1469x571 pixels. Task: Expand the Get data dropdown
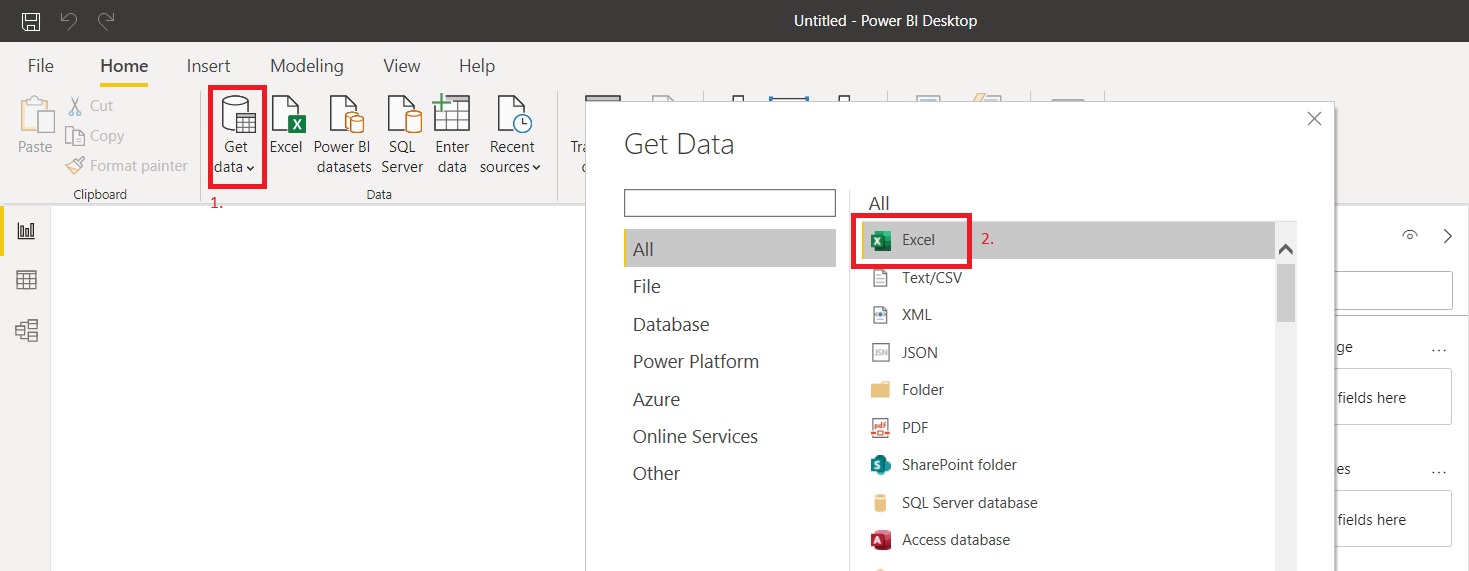(236, 167)
